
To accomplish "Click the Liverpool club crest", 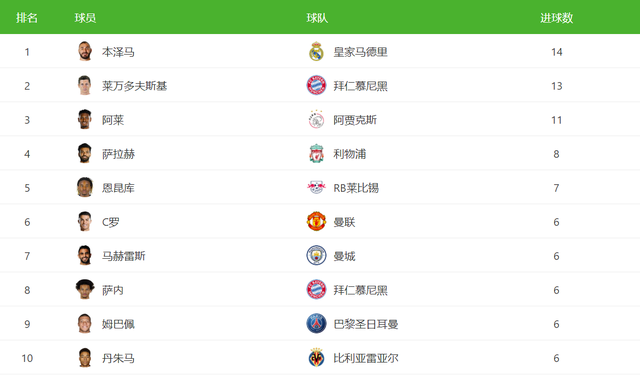I will (x=316, y=154).
